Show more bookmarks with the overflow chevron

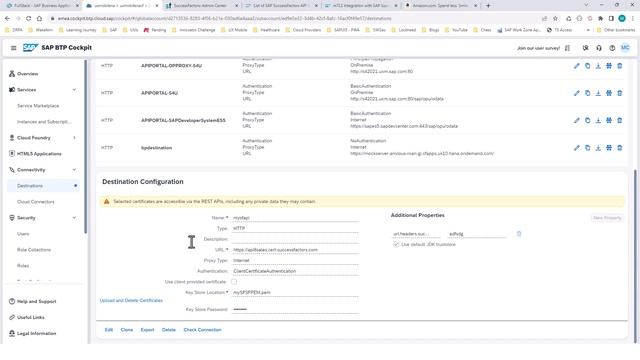click(588, 30)
